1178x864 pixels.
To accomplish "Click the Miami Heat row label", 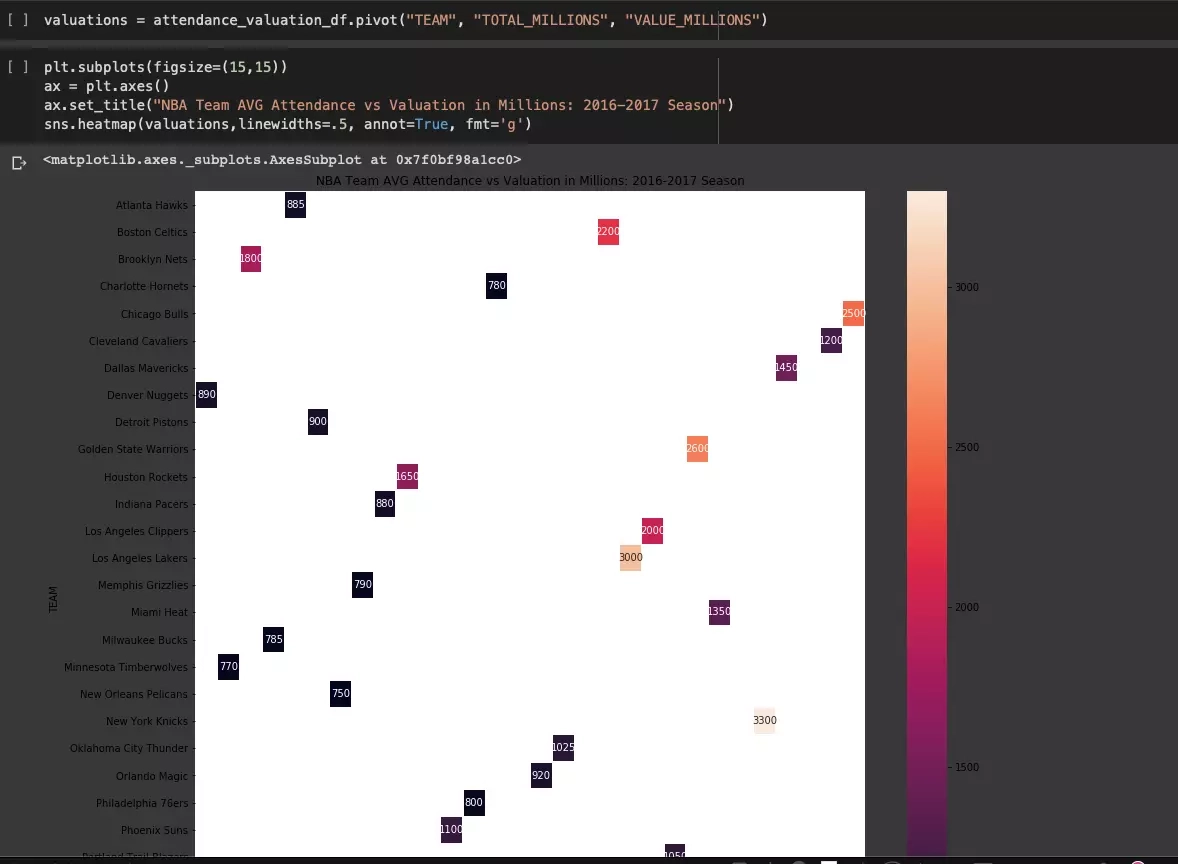I will pos(159,612).
